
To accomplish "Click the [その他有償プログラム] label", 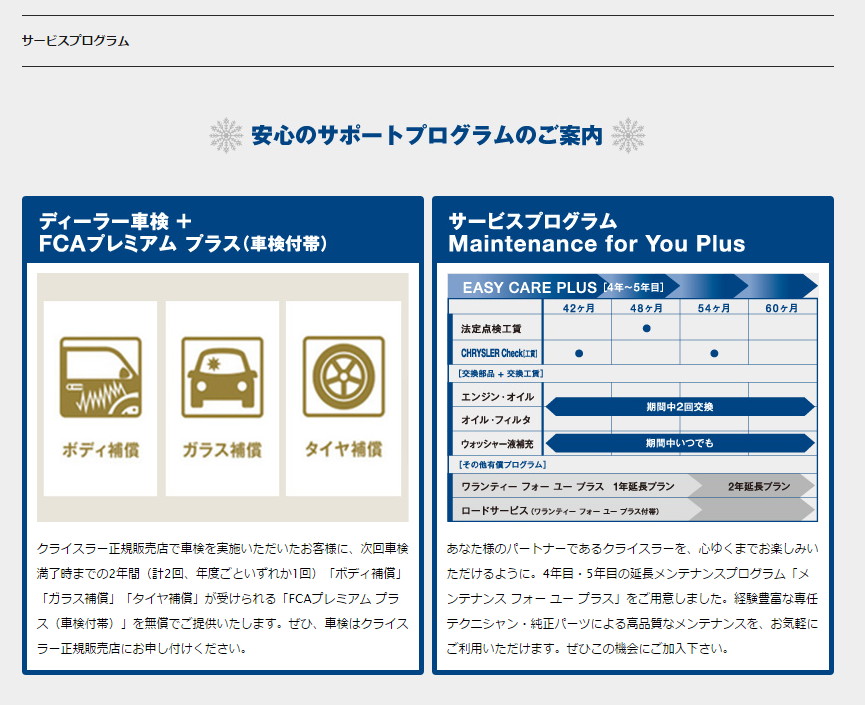I will pos(503,464).
